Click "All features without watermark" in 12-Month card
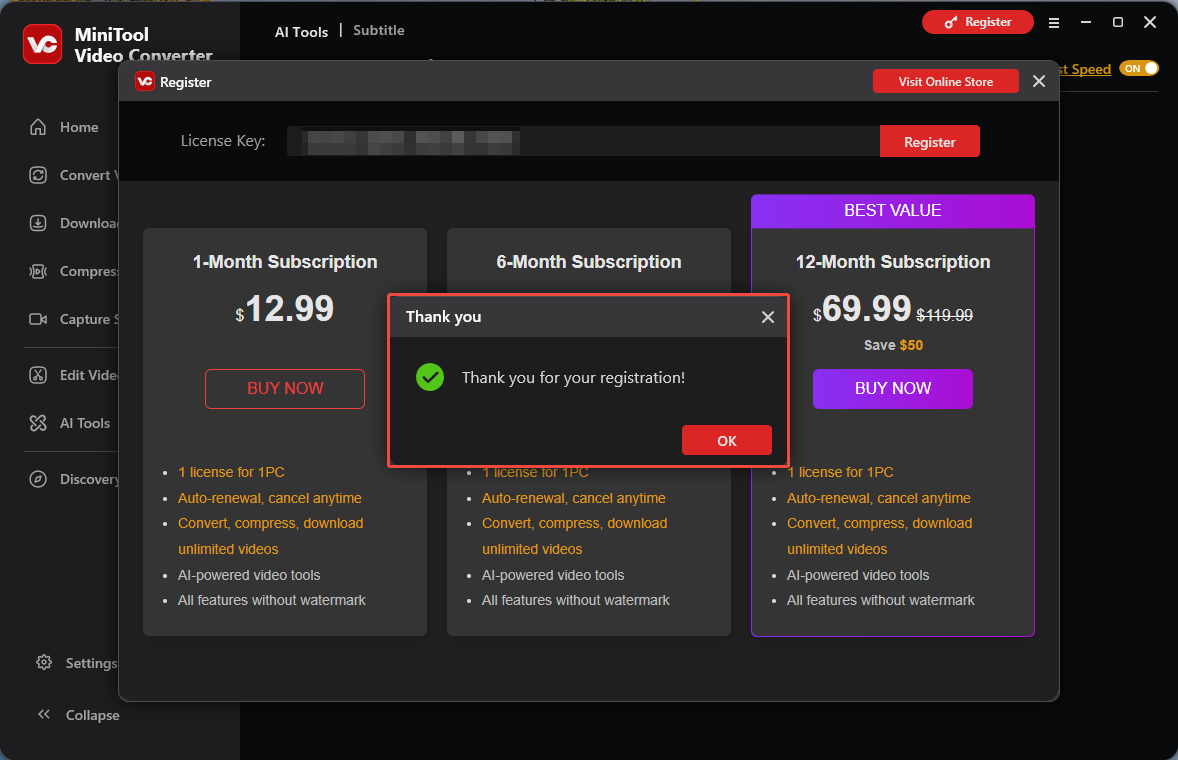The image size is (1178, 760). (x=880, y=600)
